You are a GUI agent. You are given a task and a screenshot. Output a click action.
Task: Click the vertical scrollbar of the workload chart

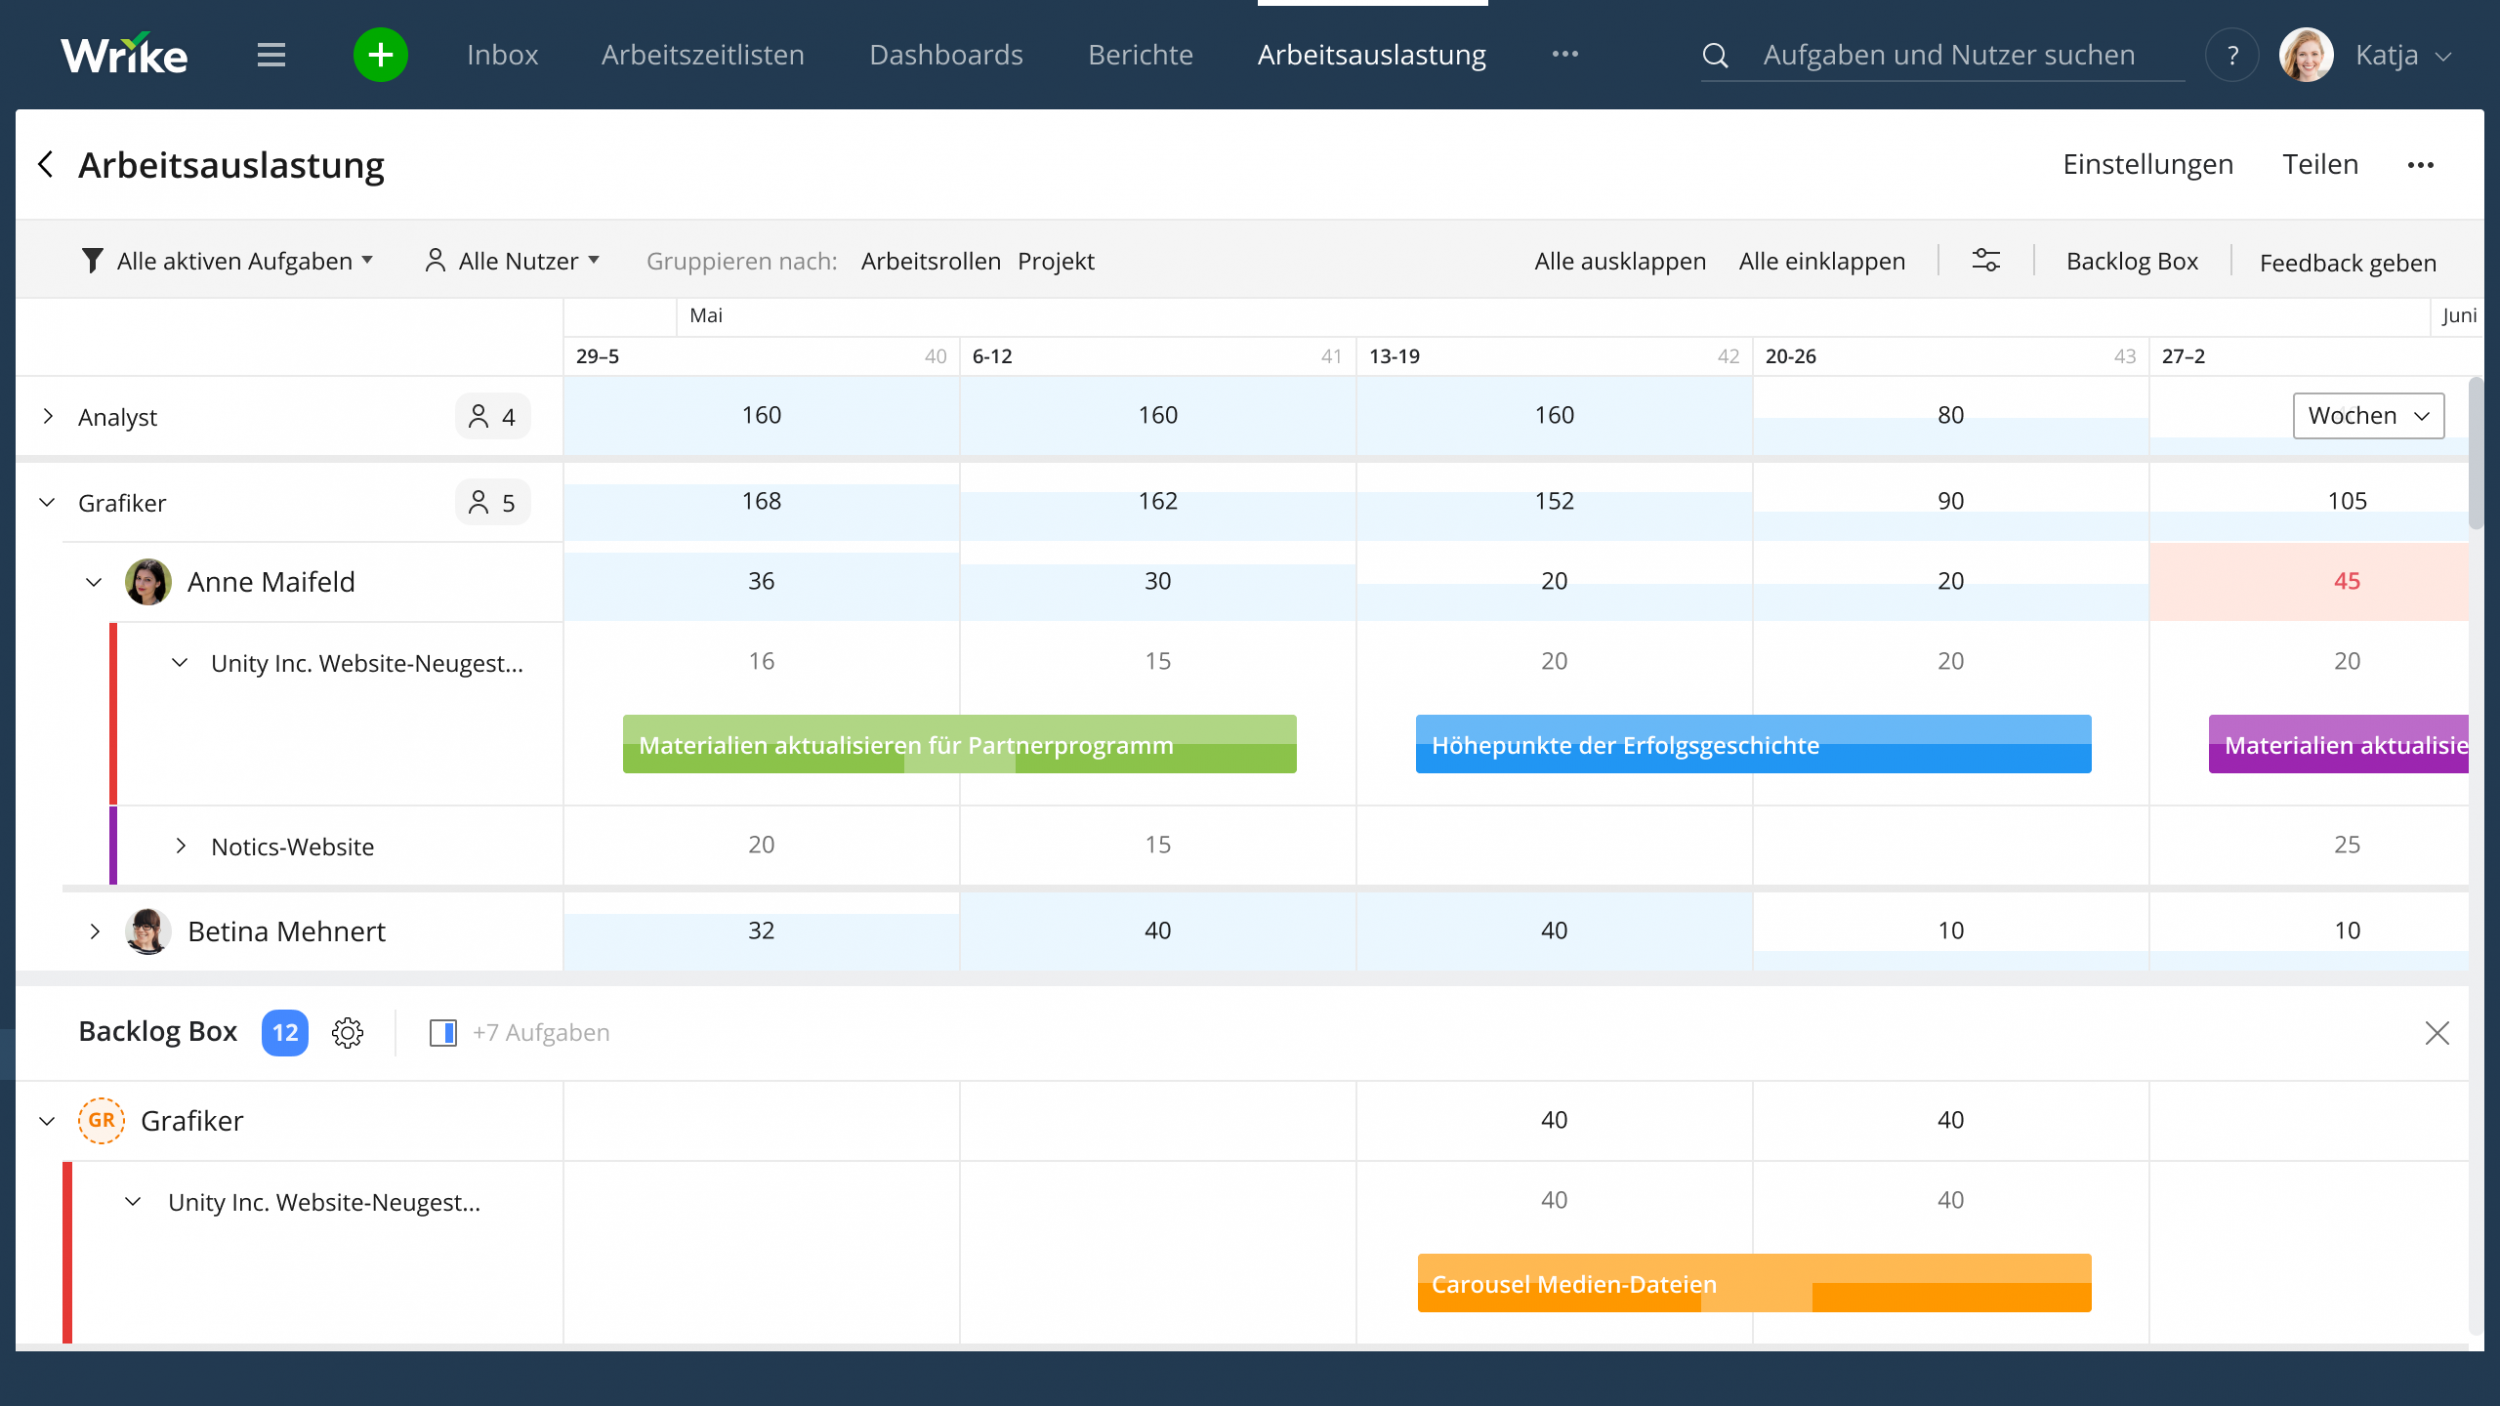point(2476,452)
